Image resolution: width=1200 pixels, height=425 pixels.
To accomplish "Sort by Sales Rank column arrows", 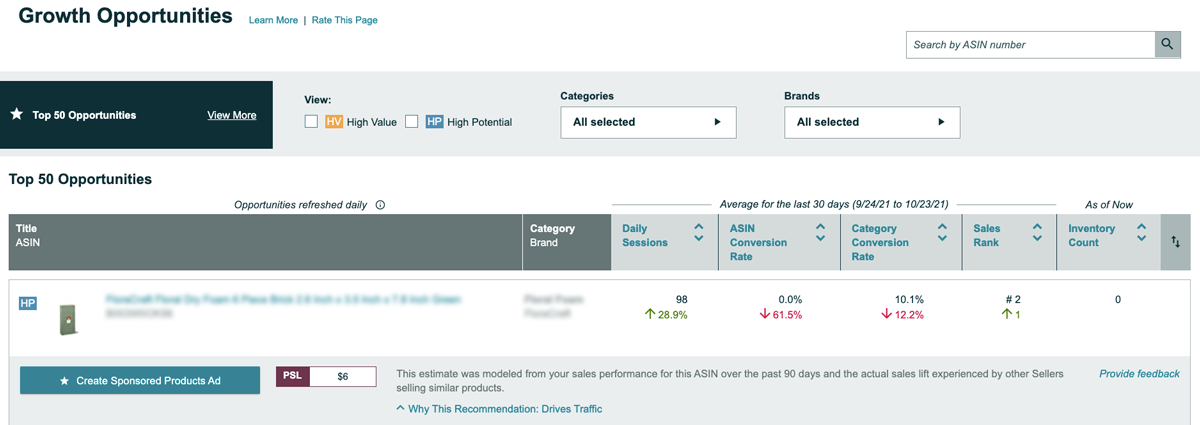I will point(1037,234).
